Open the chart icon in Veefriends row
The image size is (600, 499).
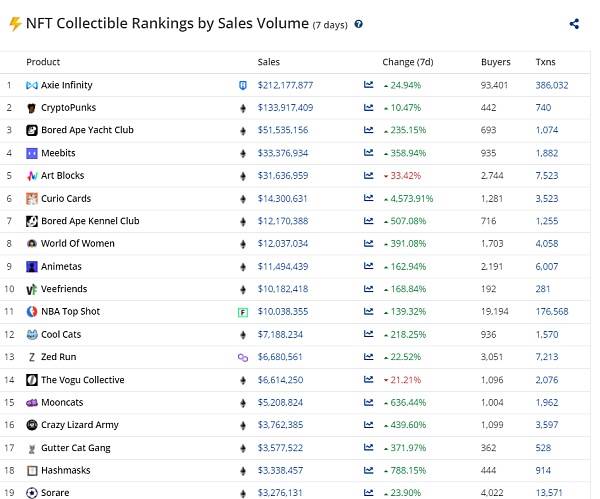coord(368,289)
